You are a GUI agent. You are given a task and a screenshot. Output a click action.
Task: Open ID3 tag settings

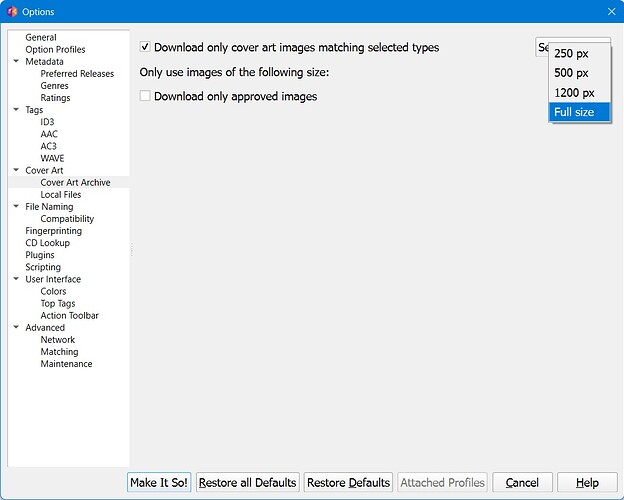coord(47,122)
